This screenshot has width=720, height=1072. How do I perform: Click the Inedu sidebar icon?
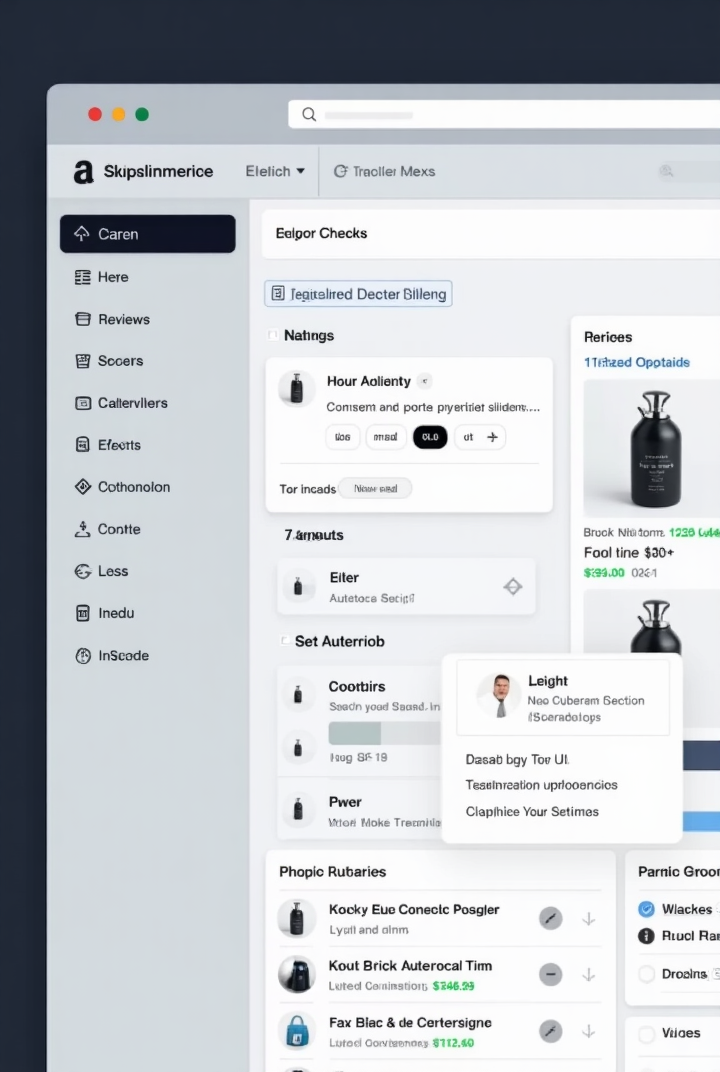[x=83, y=613]
